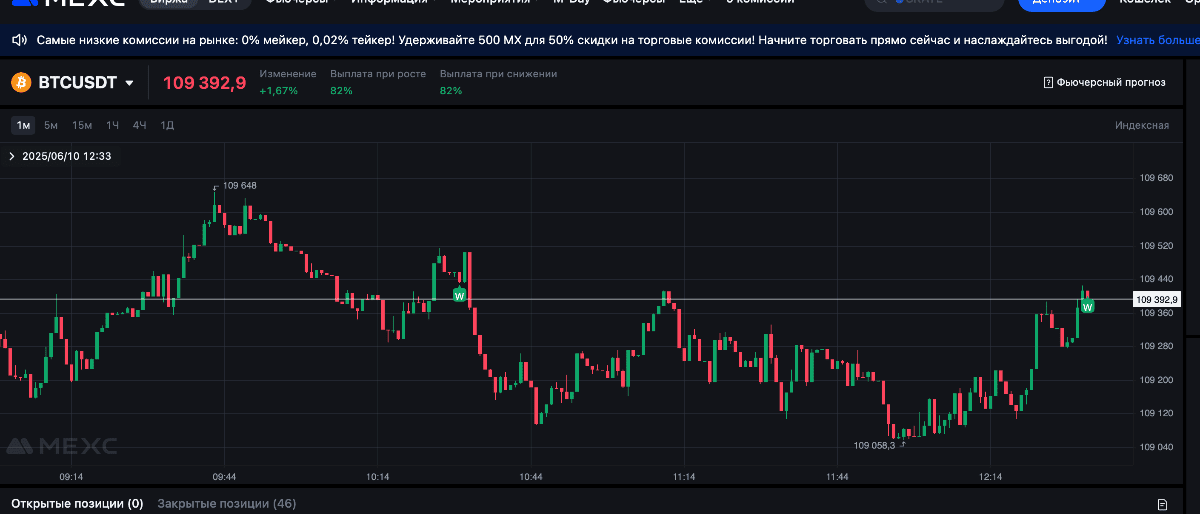This screenshot has height=514, width=1200.
Task: Switch chart to 5м timeframe
Action: click(x=51, y=125)
